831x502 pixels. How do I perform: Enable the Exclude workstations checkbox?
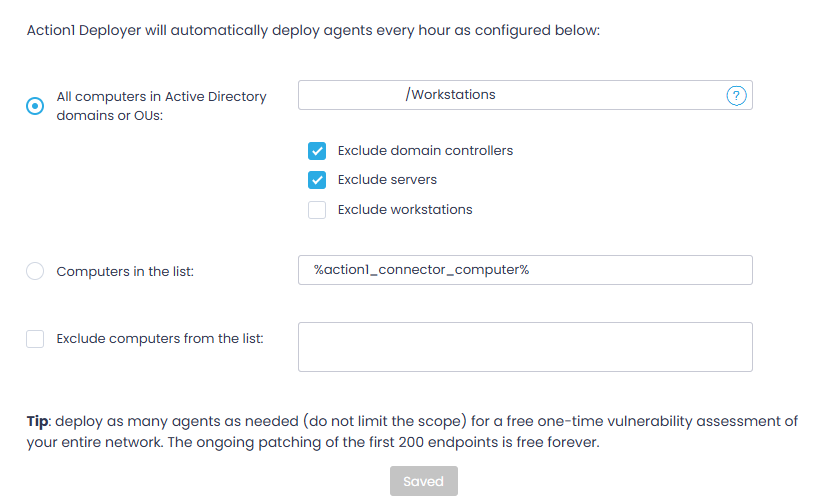click(317, 210)
